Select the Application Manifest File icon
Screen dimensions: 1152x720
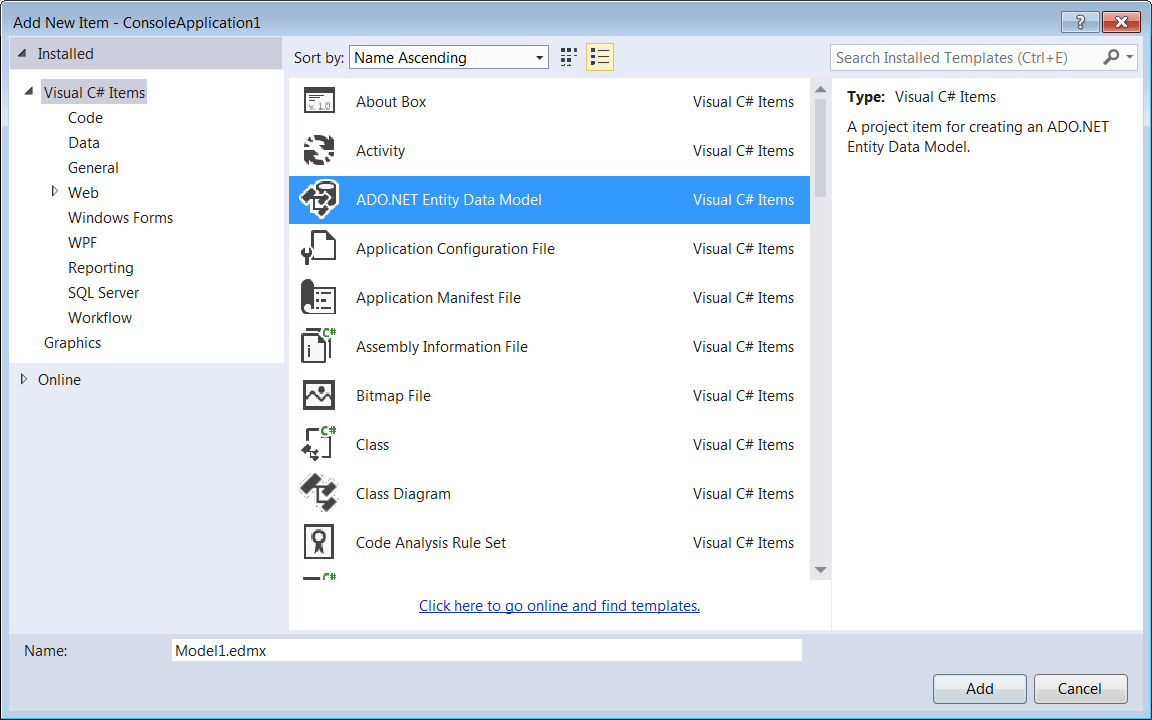point(319,298)
